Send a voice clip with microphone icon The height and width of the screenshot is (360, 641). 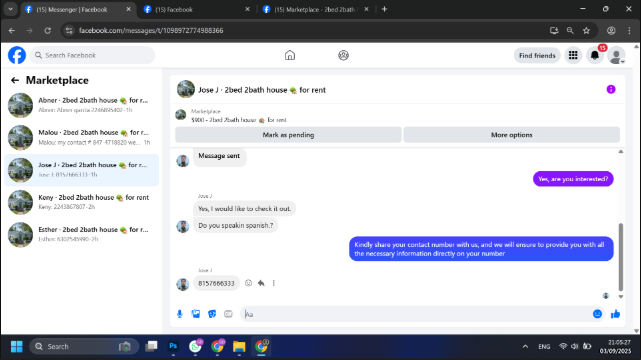click(x=179, y=314)
